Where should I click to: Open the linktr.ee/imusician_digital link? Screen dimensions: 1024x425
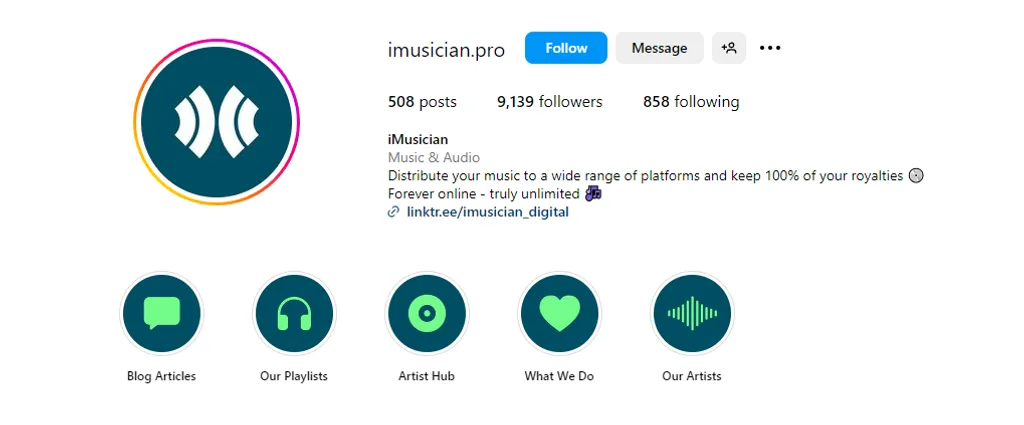487,212
